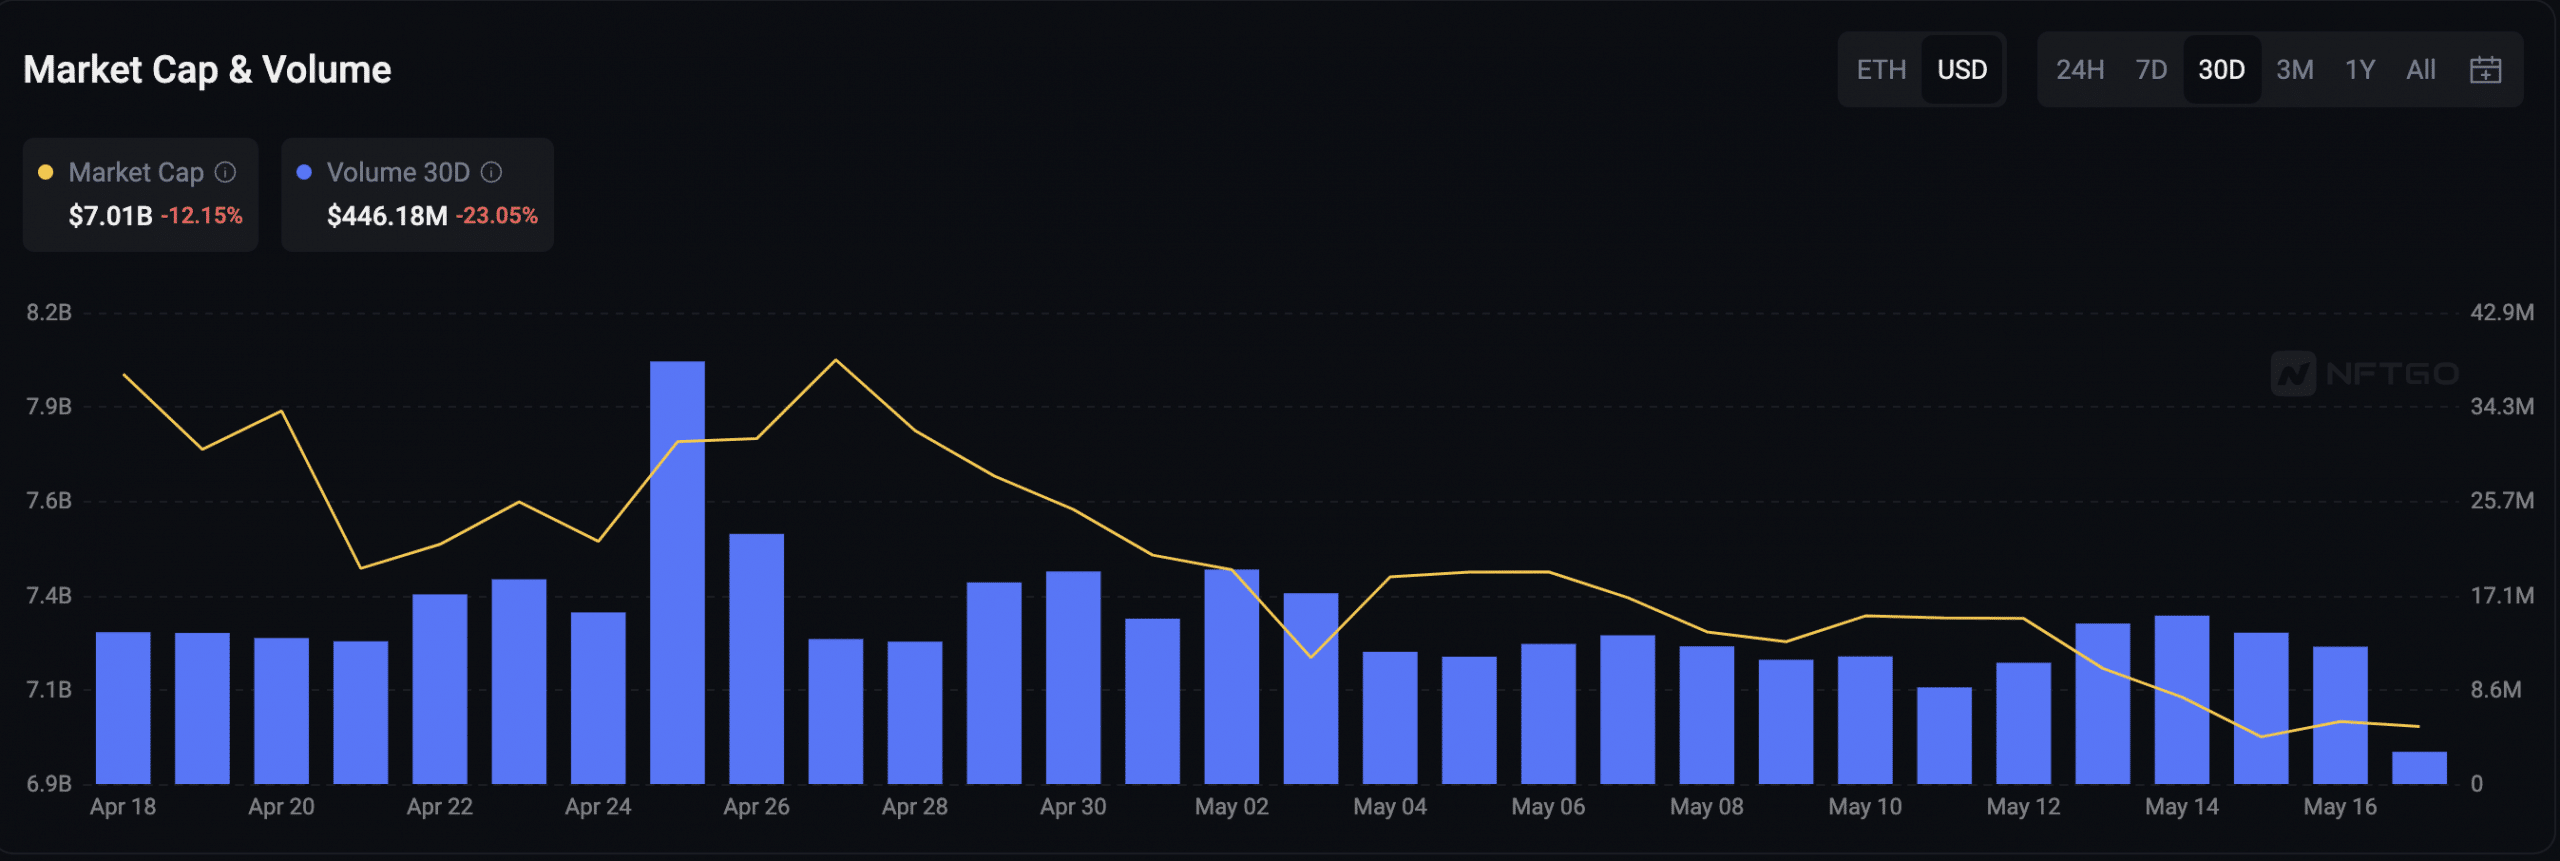Screen dimensions: 2560x861
Task: Click the May 16 date label
Action: coord(2340,806)
